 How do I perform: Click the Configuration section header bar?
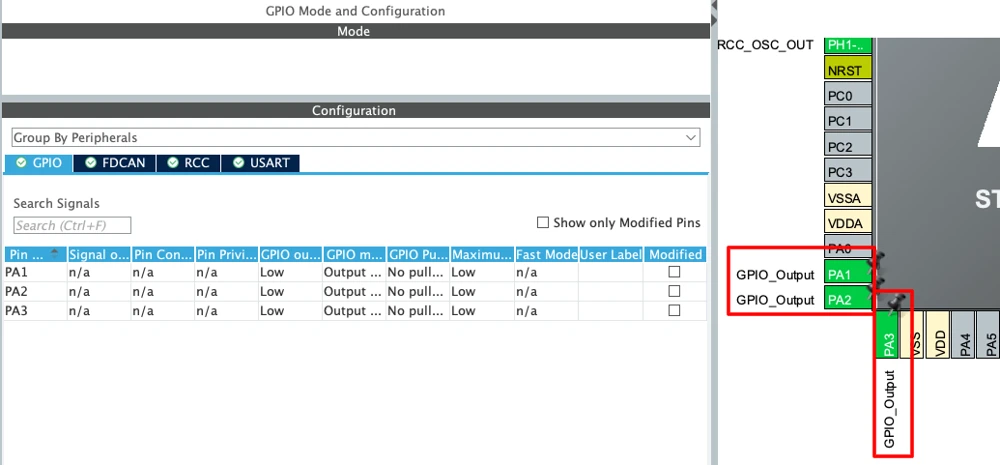click(x=355, y=110)
